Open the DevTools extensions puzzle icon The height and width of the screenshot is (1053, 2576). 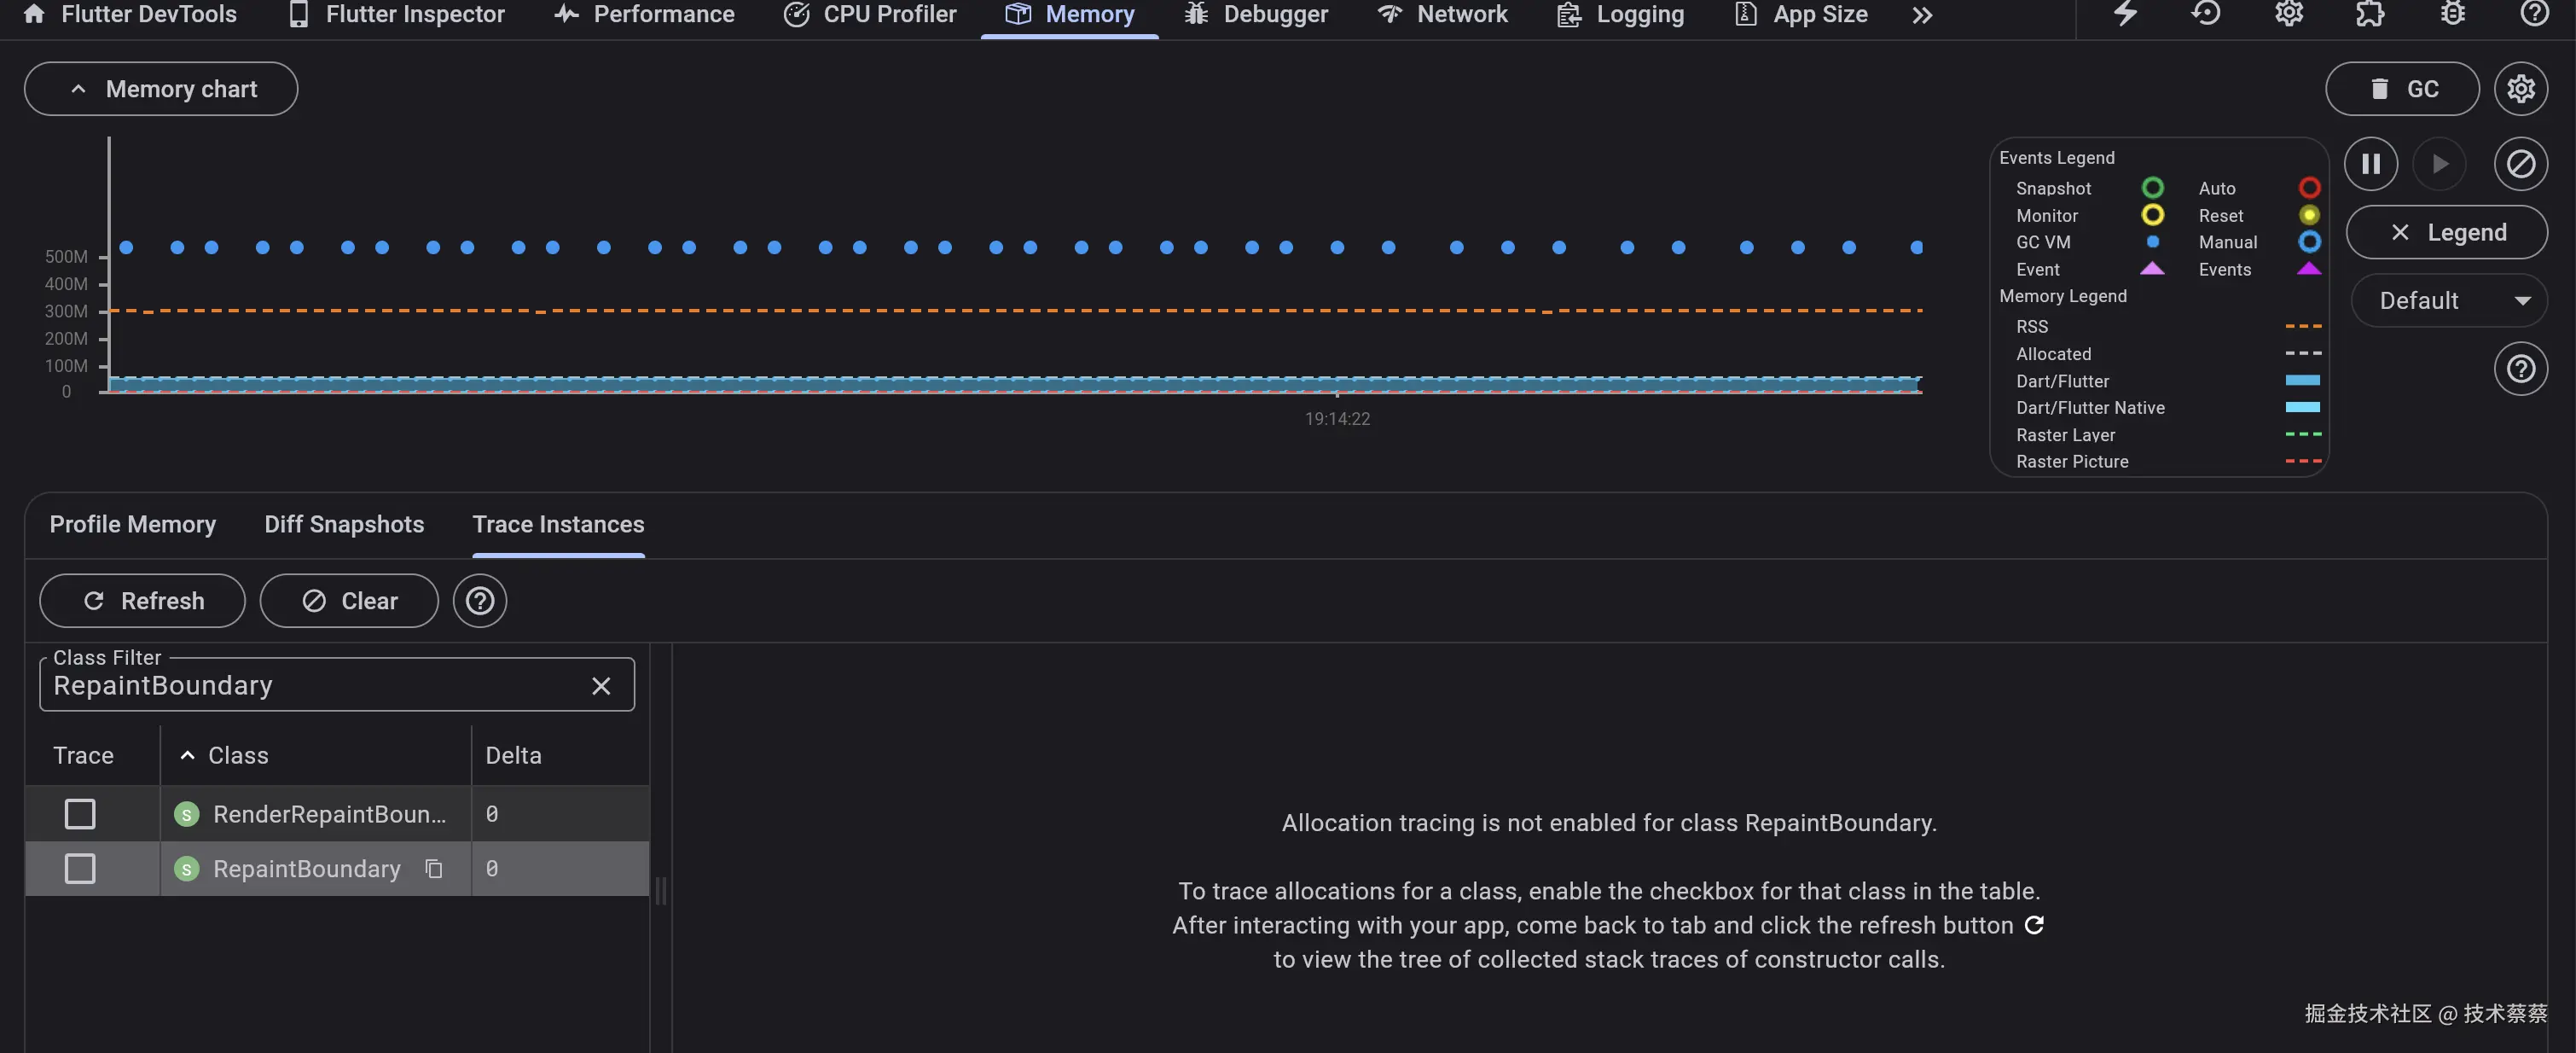coord(2369,14)
